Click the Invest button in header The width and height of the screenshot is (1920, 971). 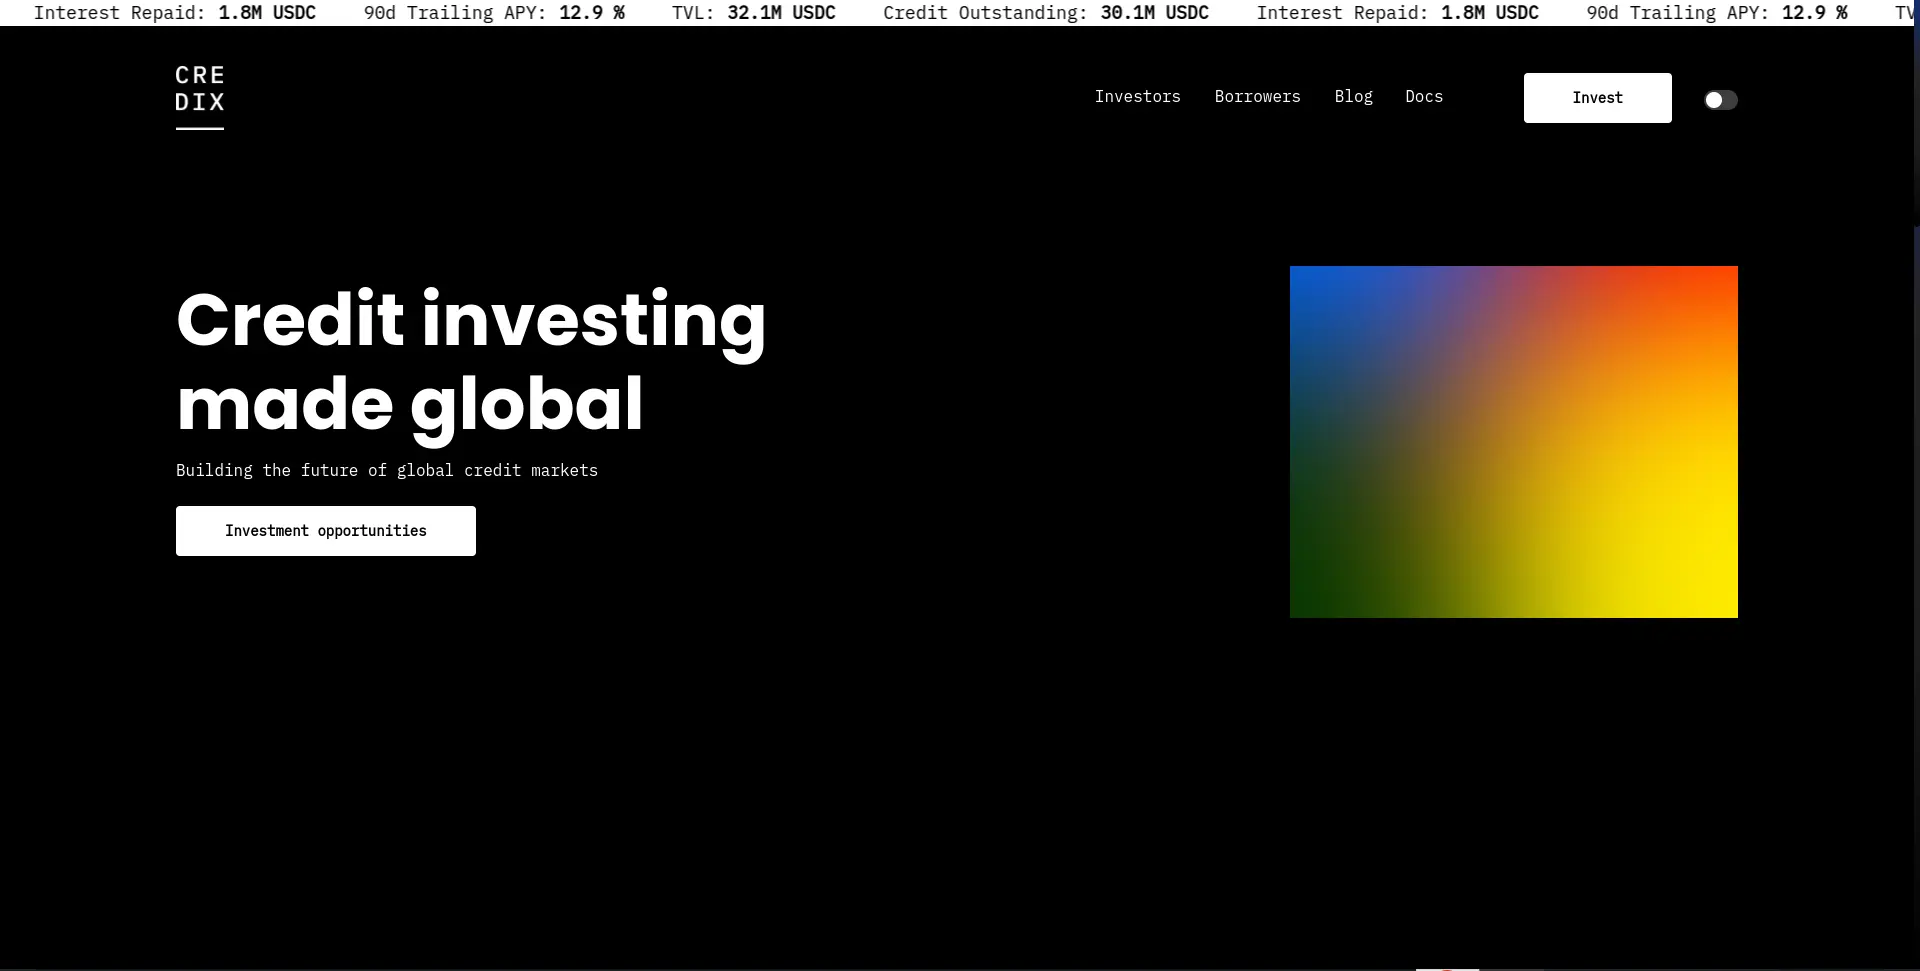point(1597,98)
